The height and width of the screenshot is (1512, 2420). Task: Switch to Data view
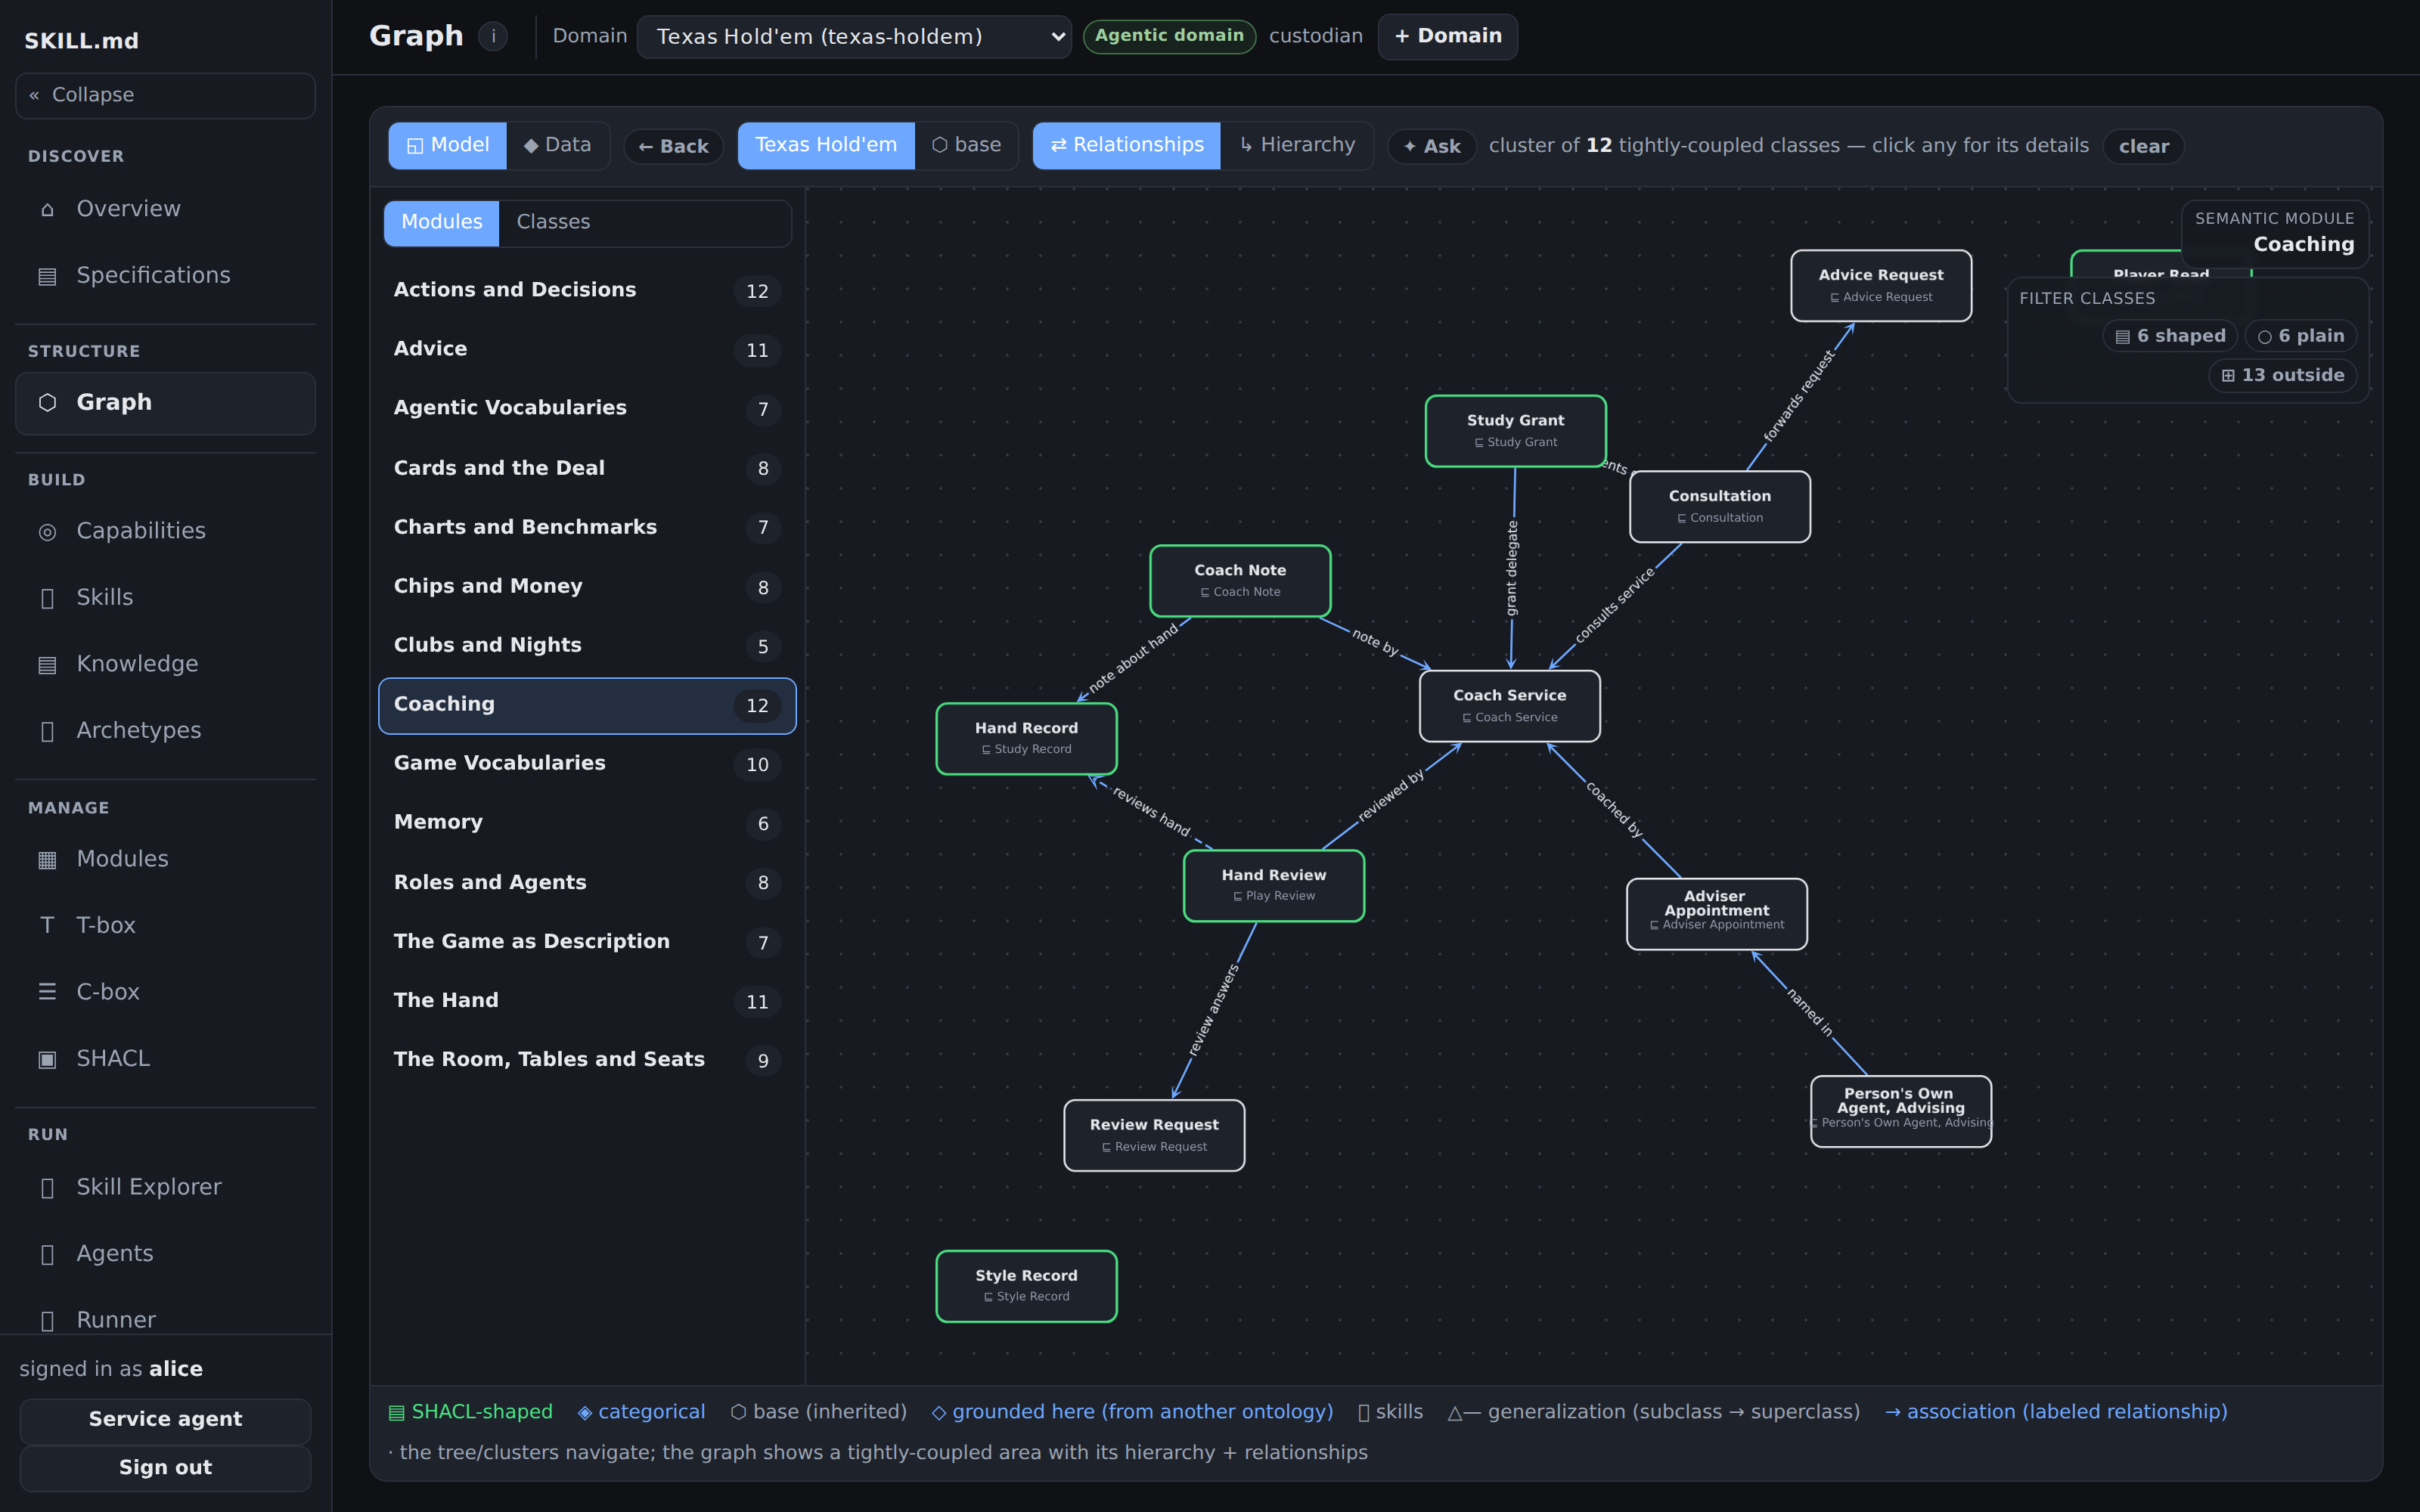pos(558,145)
